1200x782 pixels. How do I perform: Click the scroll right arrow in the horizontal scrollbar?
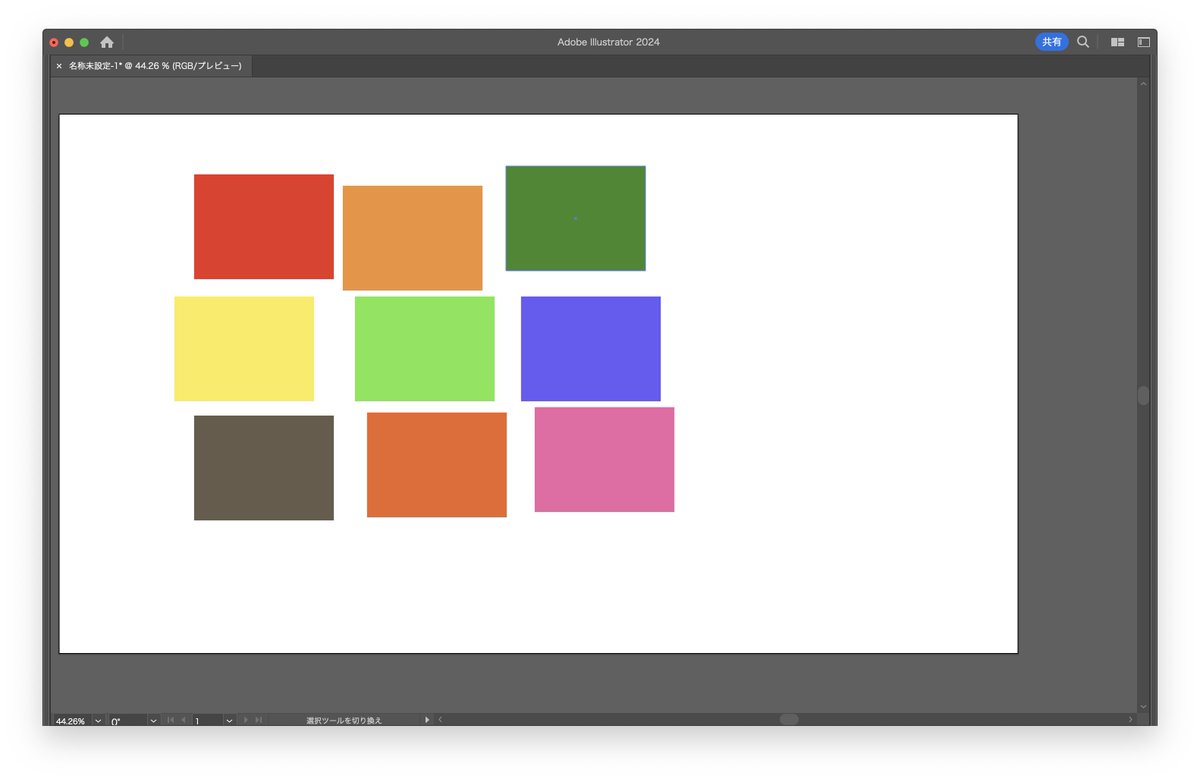coord(1131,719)
